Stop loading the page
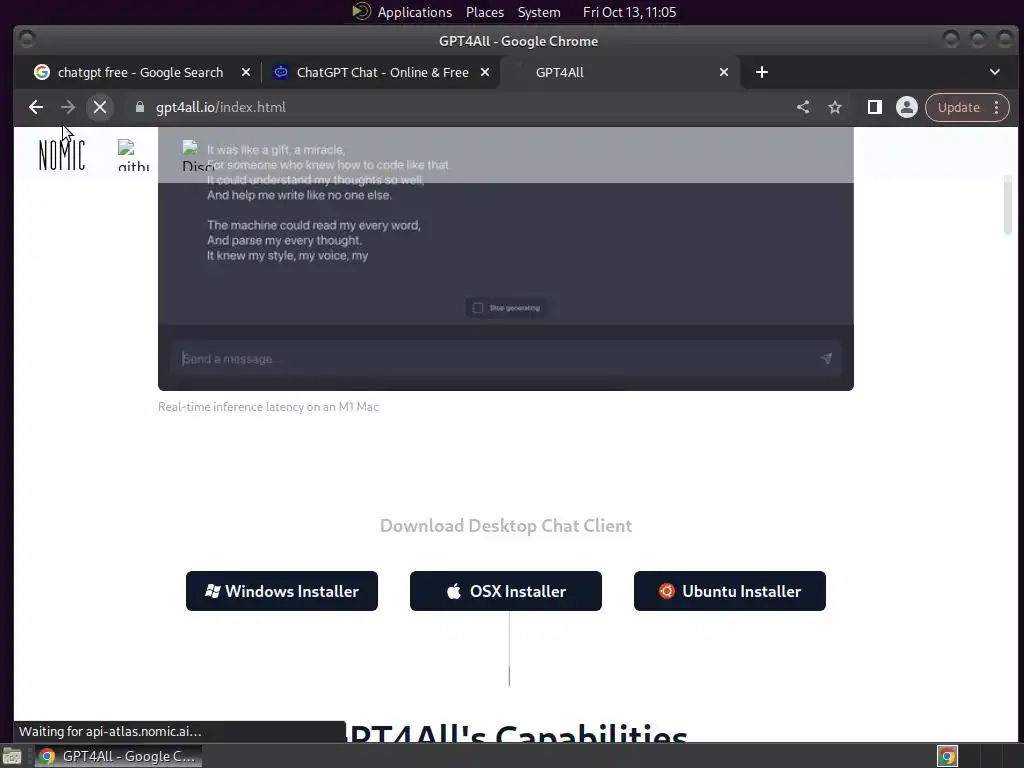This screenshot has width=1024, height=768. 100,107
